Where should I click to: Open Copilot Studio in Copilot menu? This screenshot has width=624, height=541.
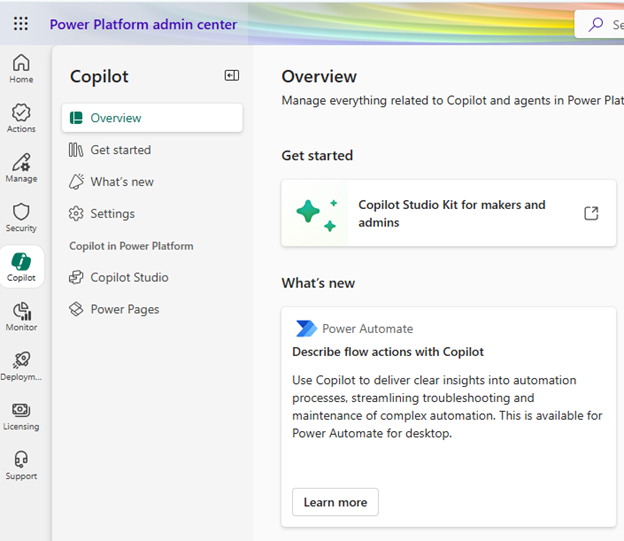point(152,277)
